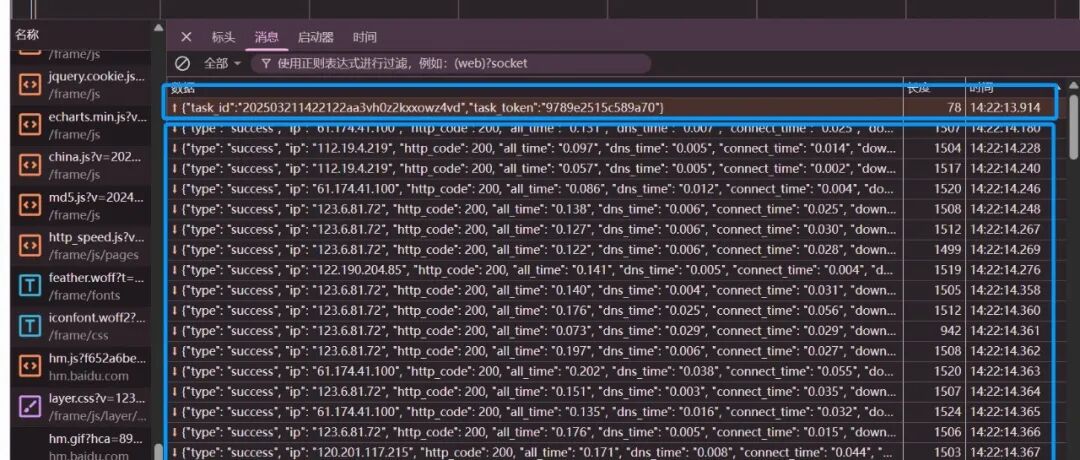
Task: Open the 时间 tab
Action: (x=364, y=37)
